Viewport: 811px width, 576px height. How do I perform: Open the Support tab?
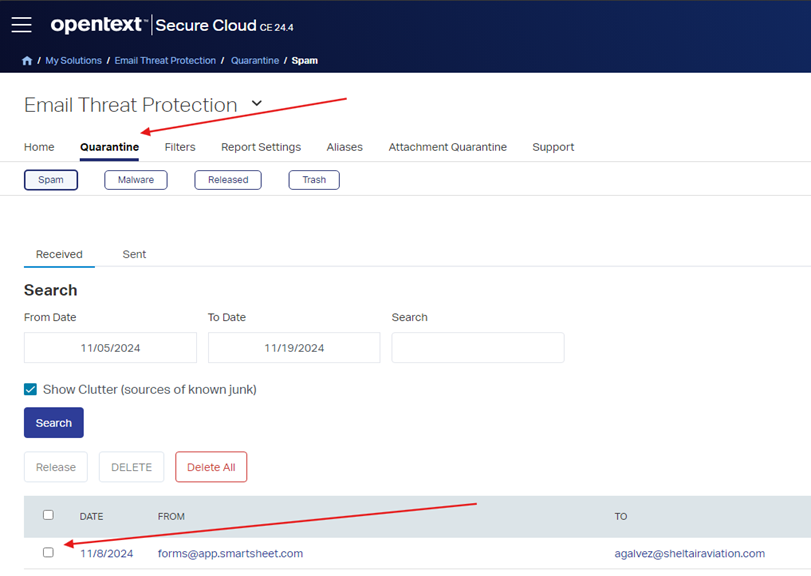click(x=553, y=147)
